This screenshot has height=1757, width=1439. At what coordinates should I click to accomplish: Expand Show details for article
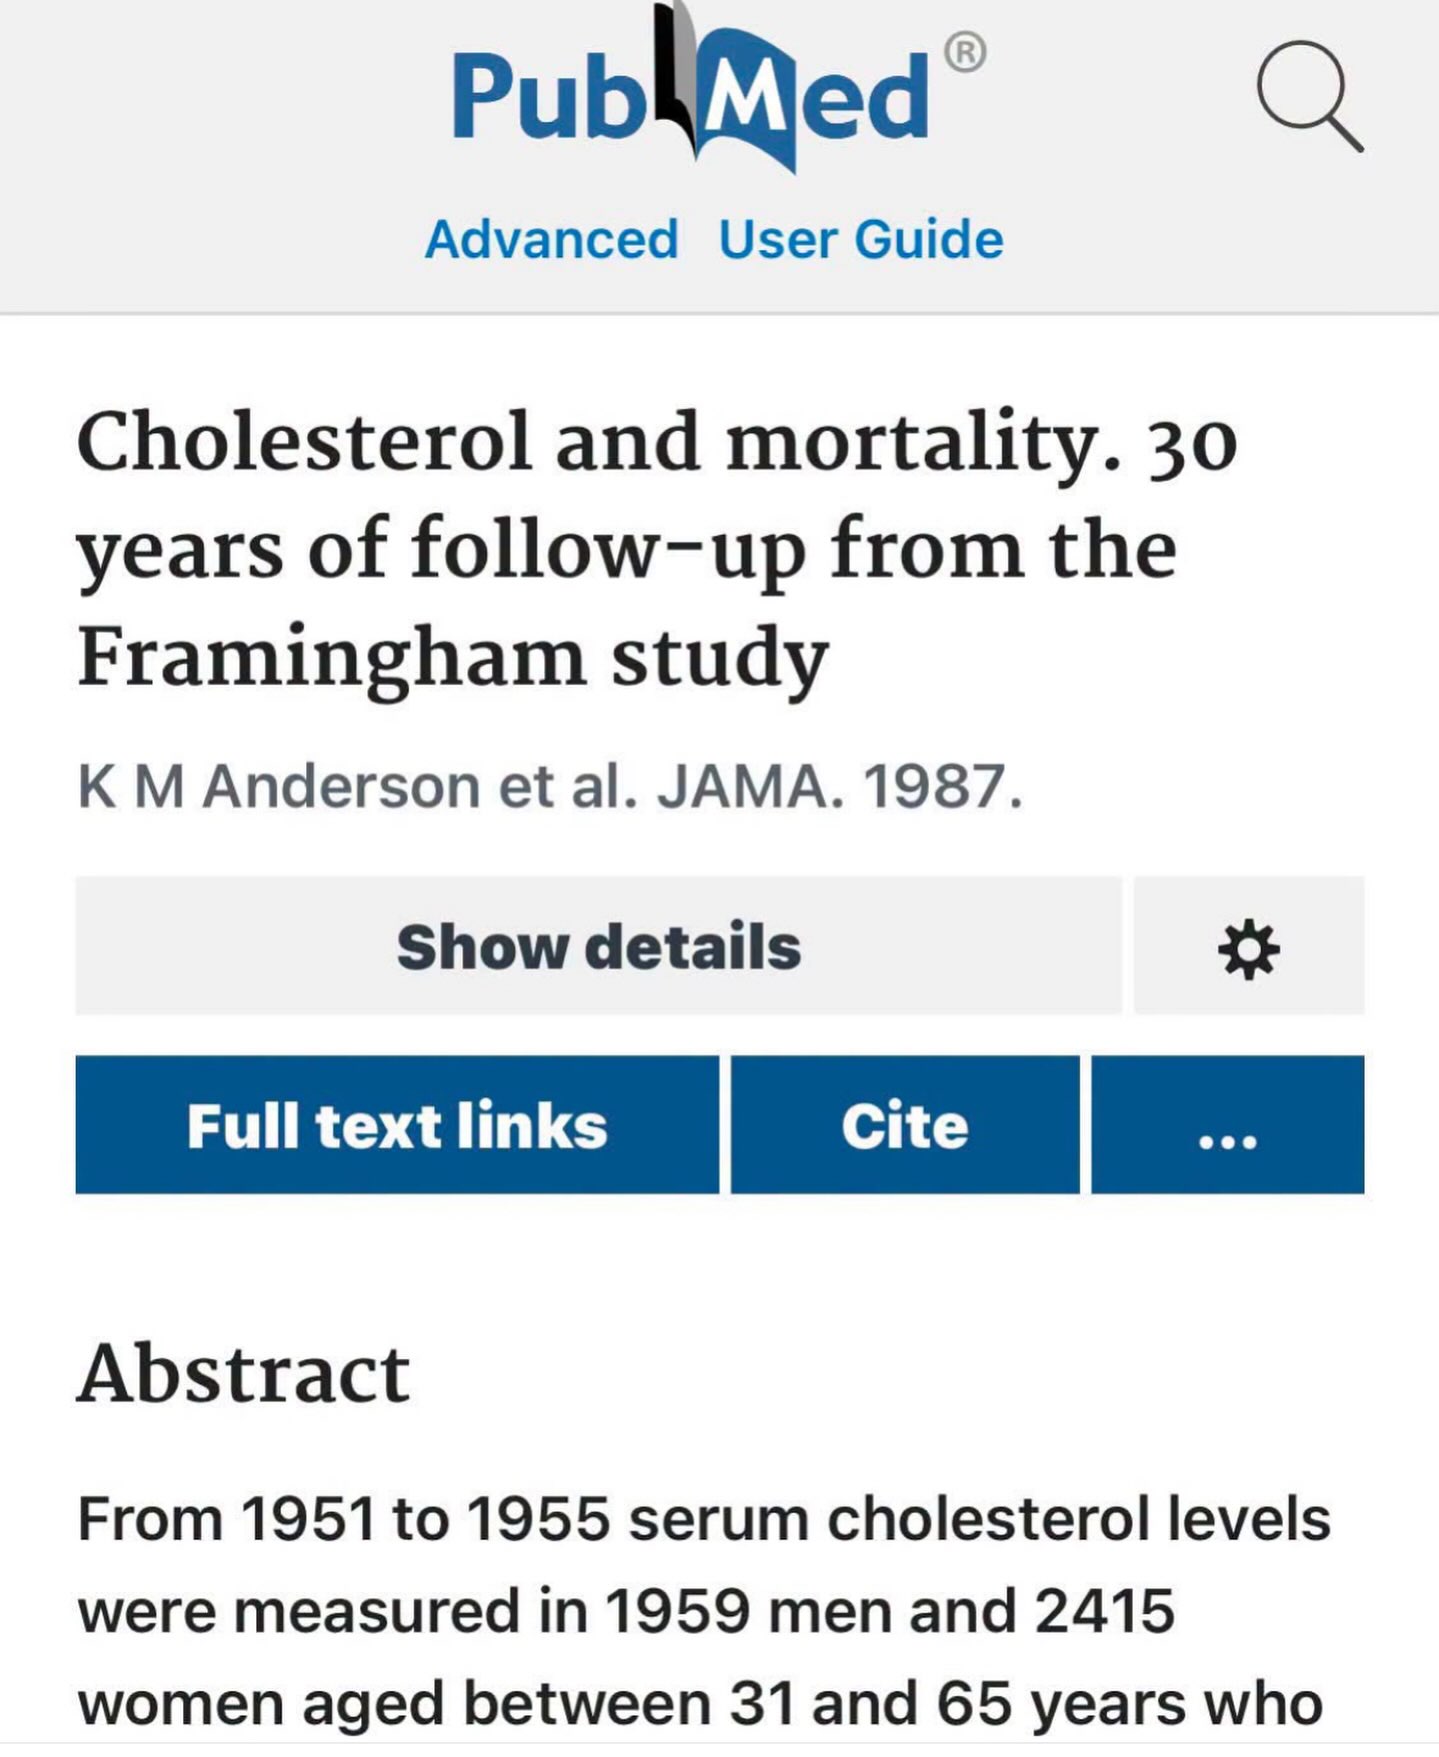598,946
